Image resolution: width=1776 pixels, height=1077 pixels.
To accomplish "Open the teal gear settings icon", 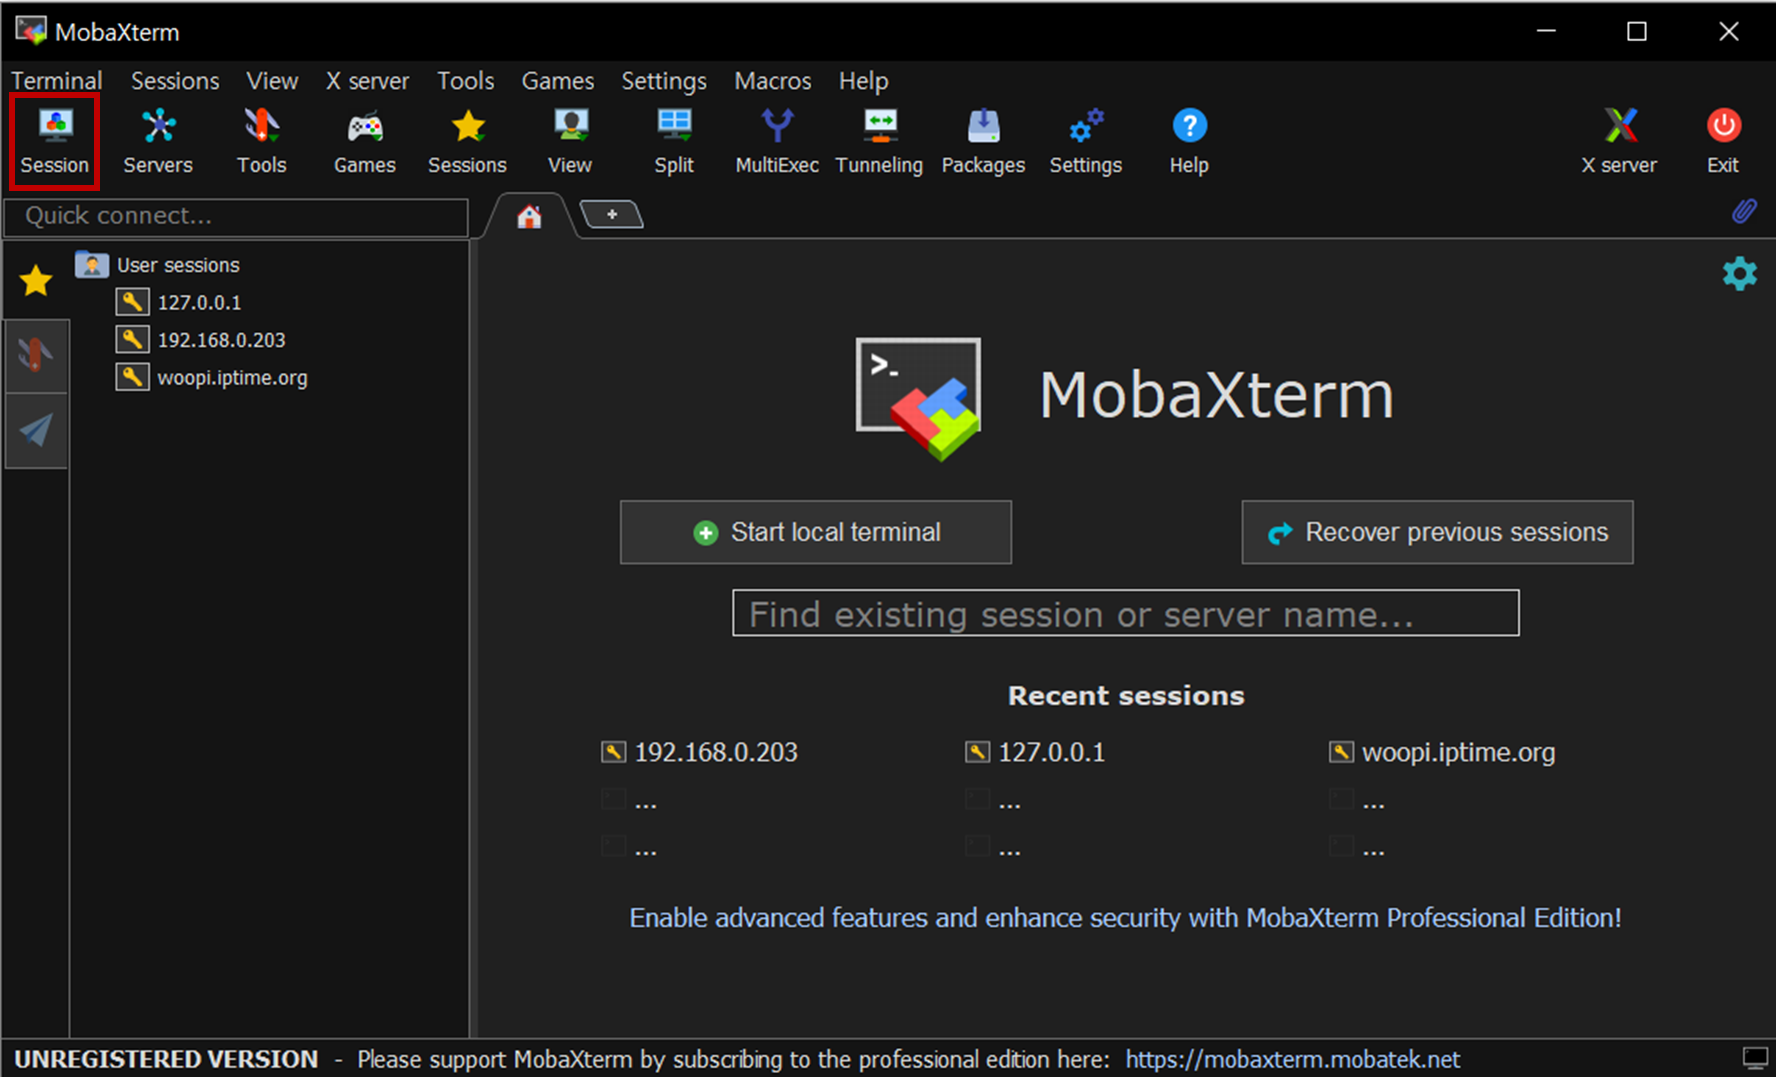I will (1740, 273).
